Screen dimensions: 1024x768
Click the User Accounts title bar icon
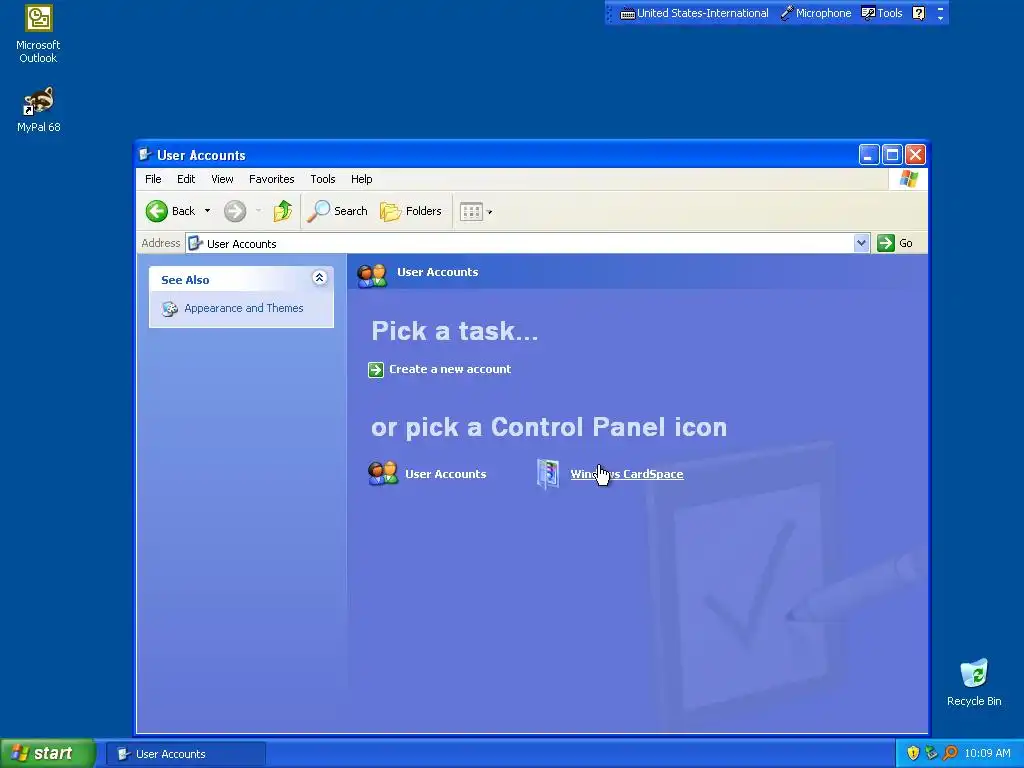tap(146, 155)
